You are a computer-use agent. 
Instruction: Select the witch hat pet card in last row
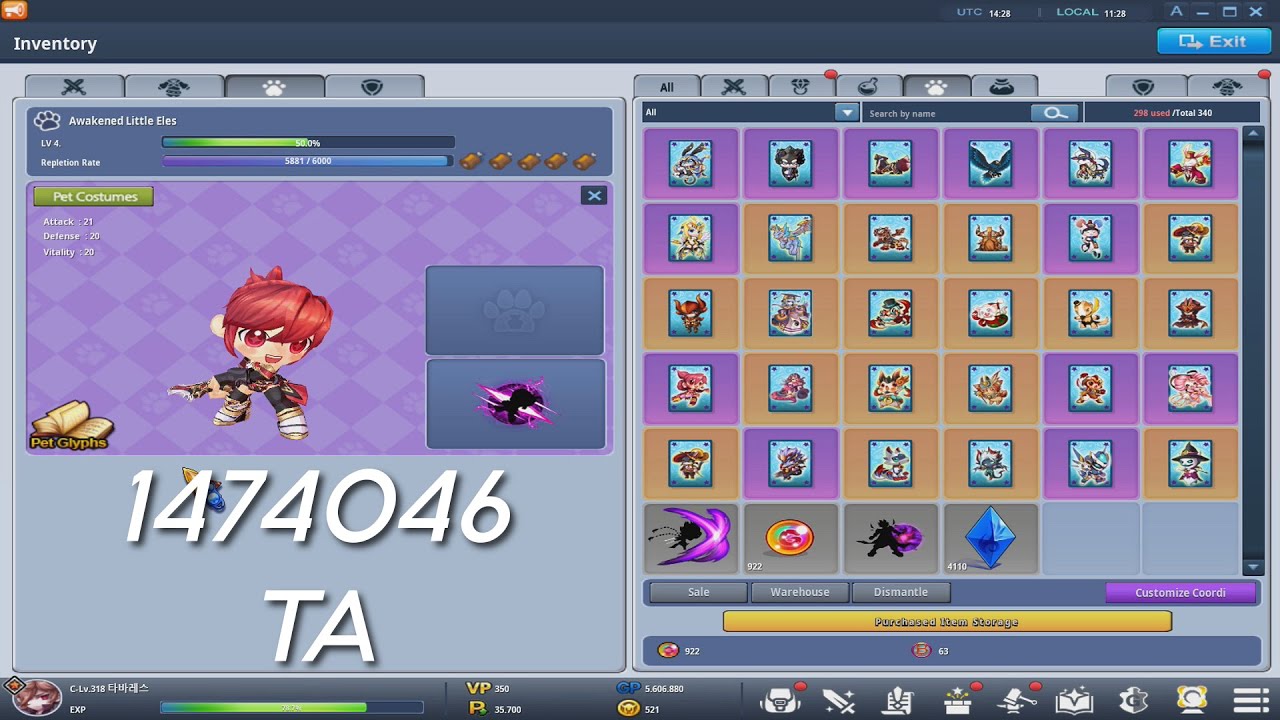coord(1191,463)
